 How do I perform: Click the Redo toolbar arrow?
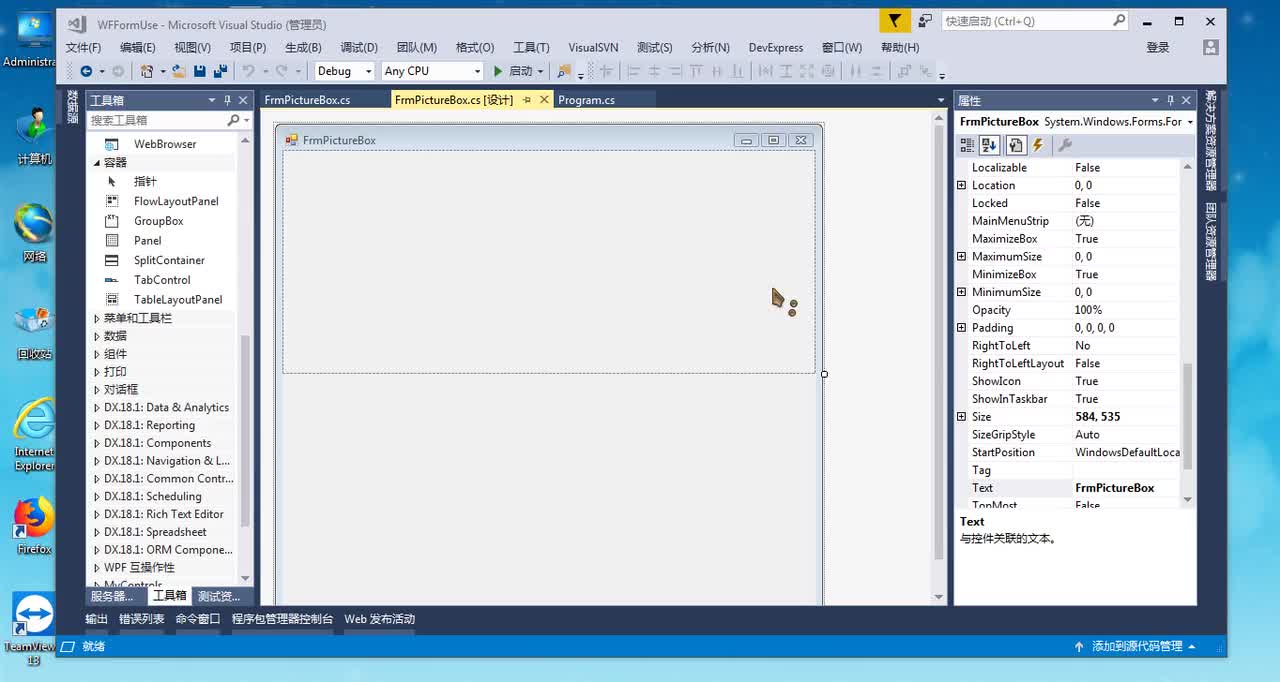(x=281, y=71)
